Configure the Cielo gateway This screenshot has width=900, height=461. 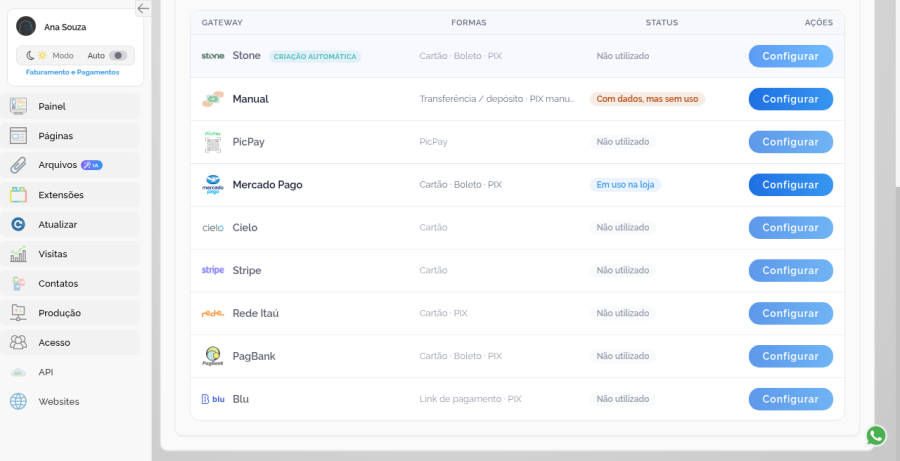click(790, 228)
